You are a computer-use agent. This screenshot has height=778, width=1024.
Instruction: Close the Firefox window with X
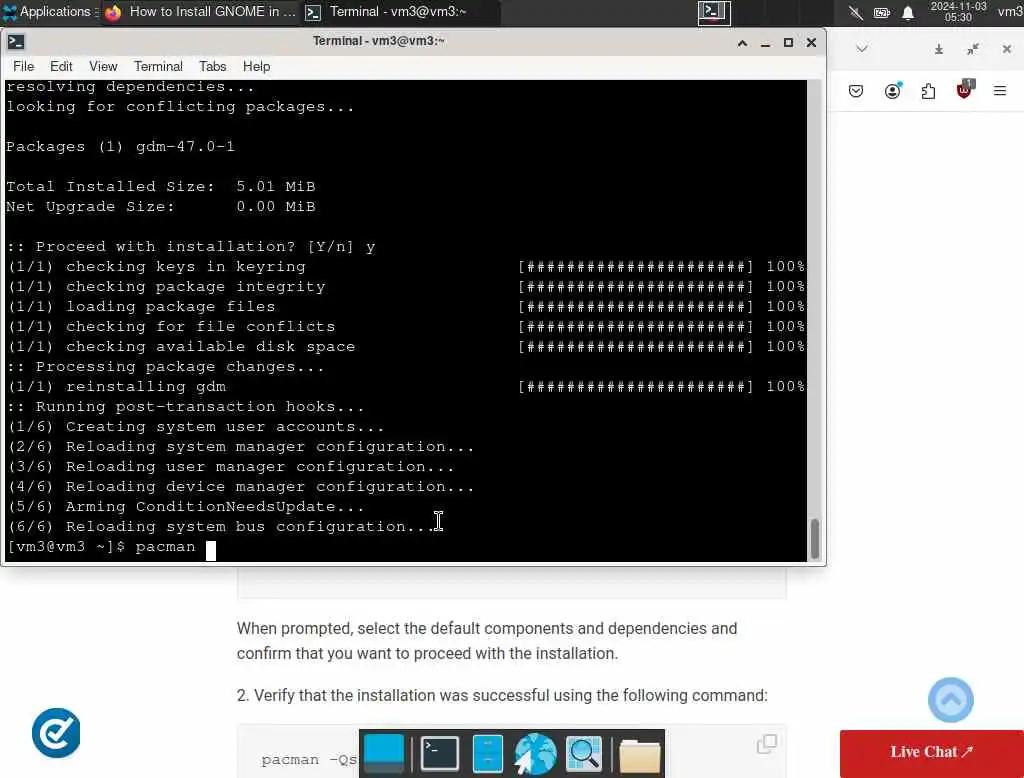[1006, 49]
